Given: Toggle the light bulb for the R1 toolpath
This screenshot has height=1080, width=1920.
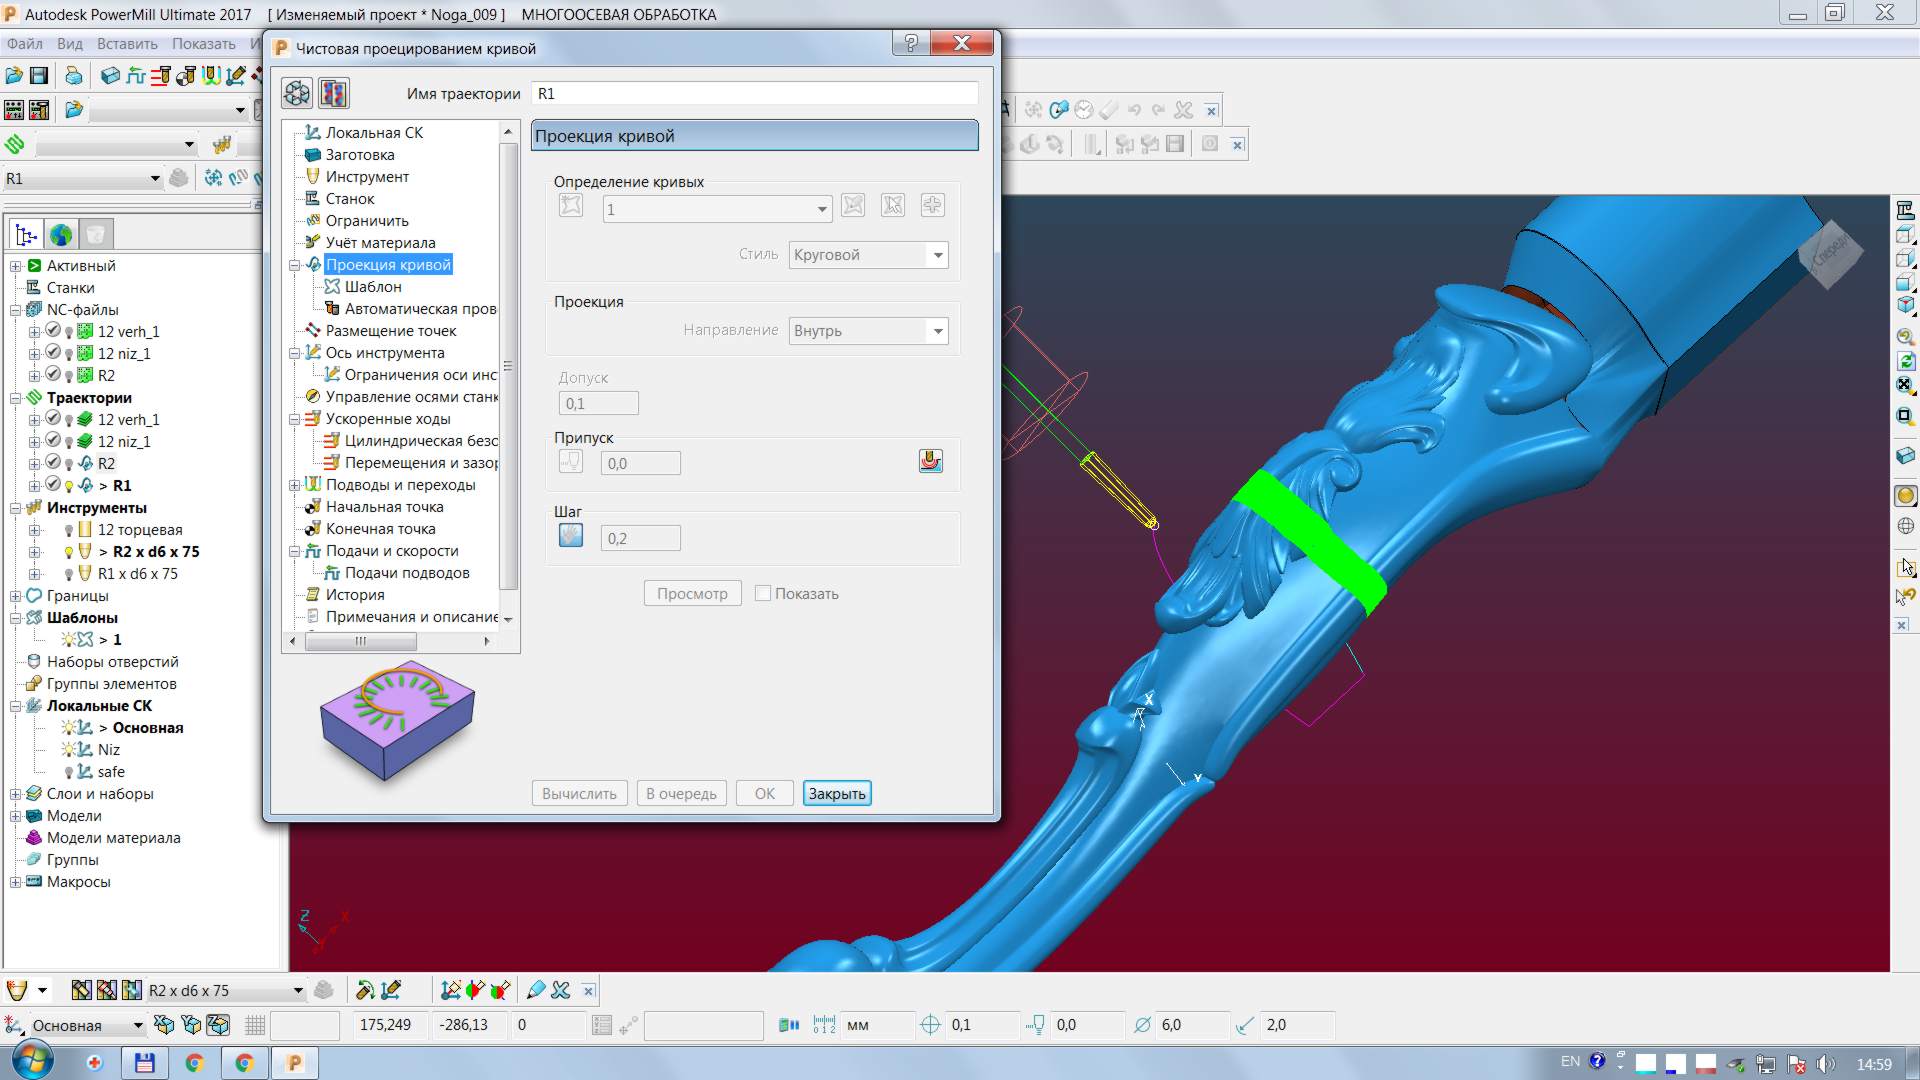Looking at the screenshot, I should click(x=69, y=486).
